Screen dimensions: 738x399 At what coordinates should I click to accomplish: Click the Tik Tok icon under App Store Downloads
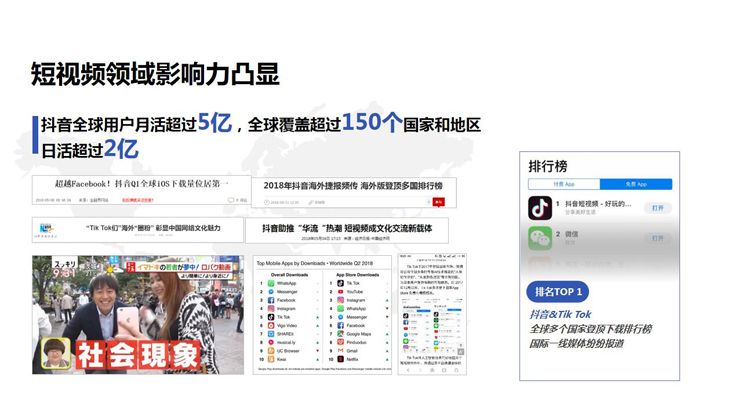click(x=341, y=283)
